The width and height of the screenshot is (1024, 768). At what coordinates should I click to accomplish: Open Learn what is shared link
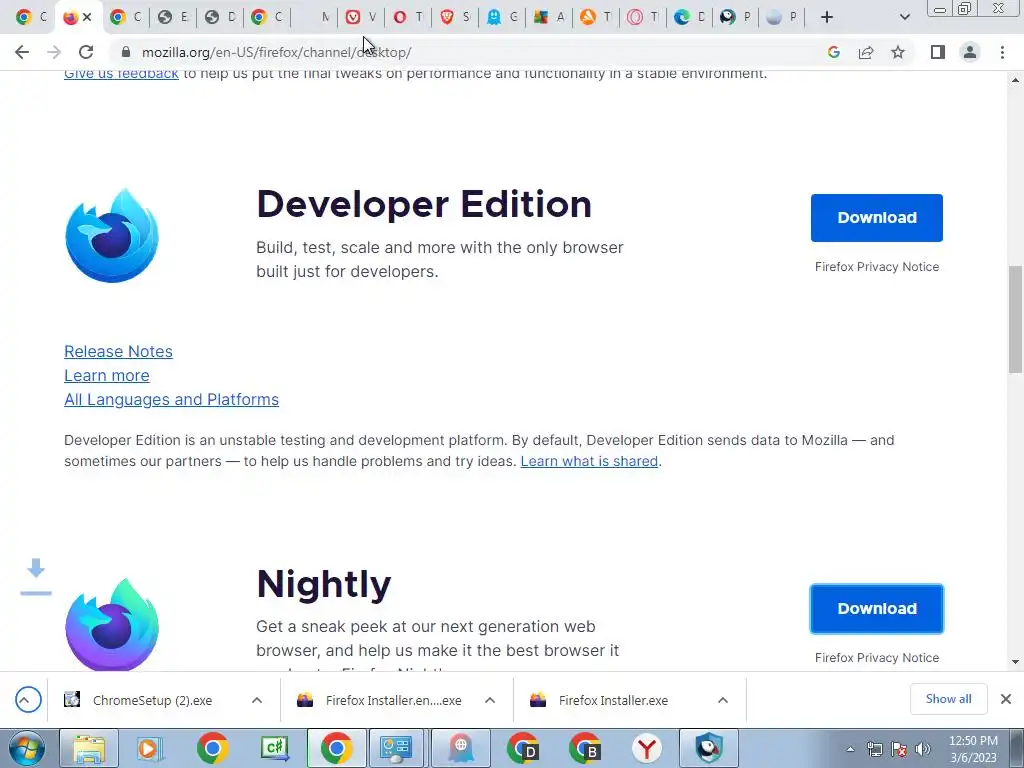click(x=589, y=461)
